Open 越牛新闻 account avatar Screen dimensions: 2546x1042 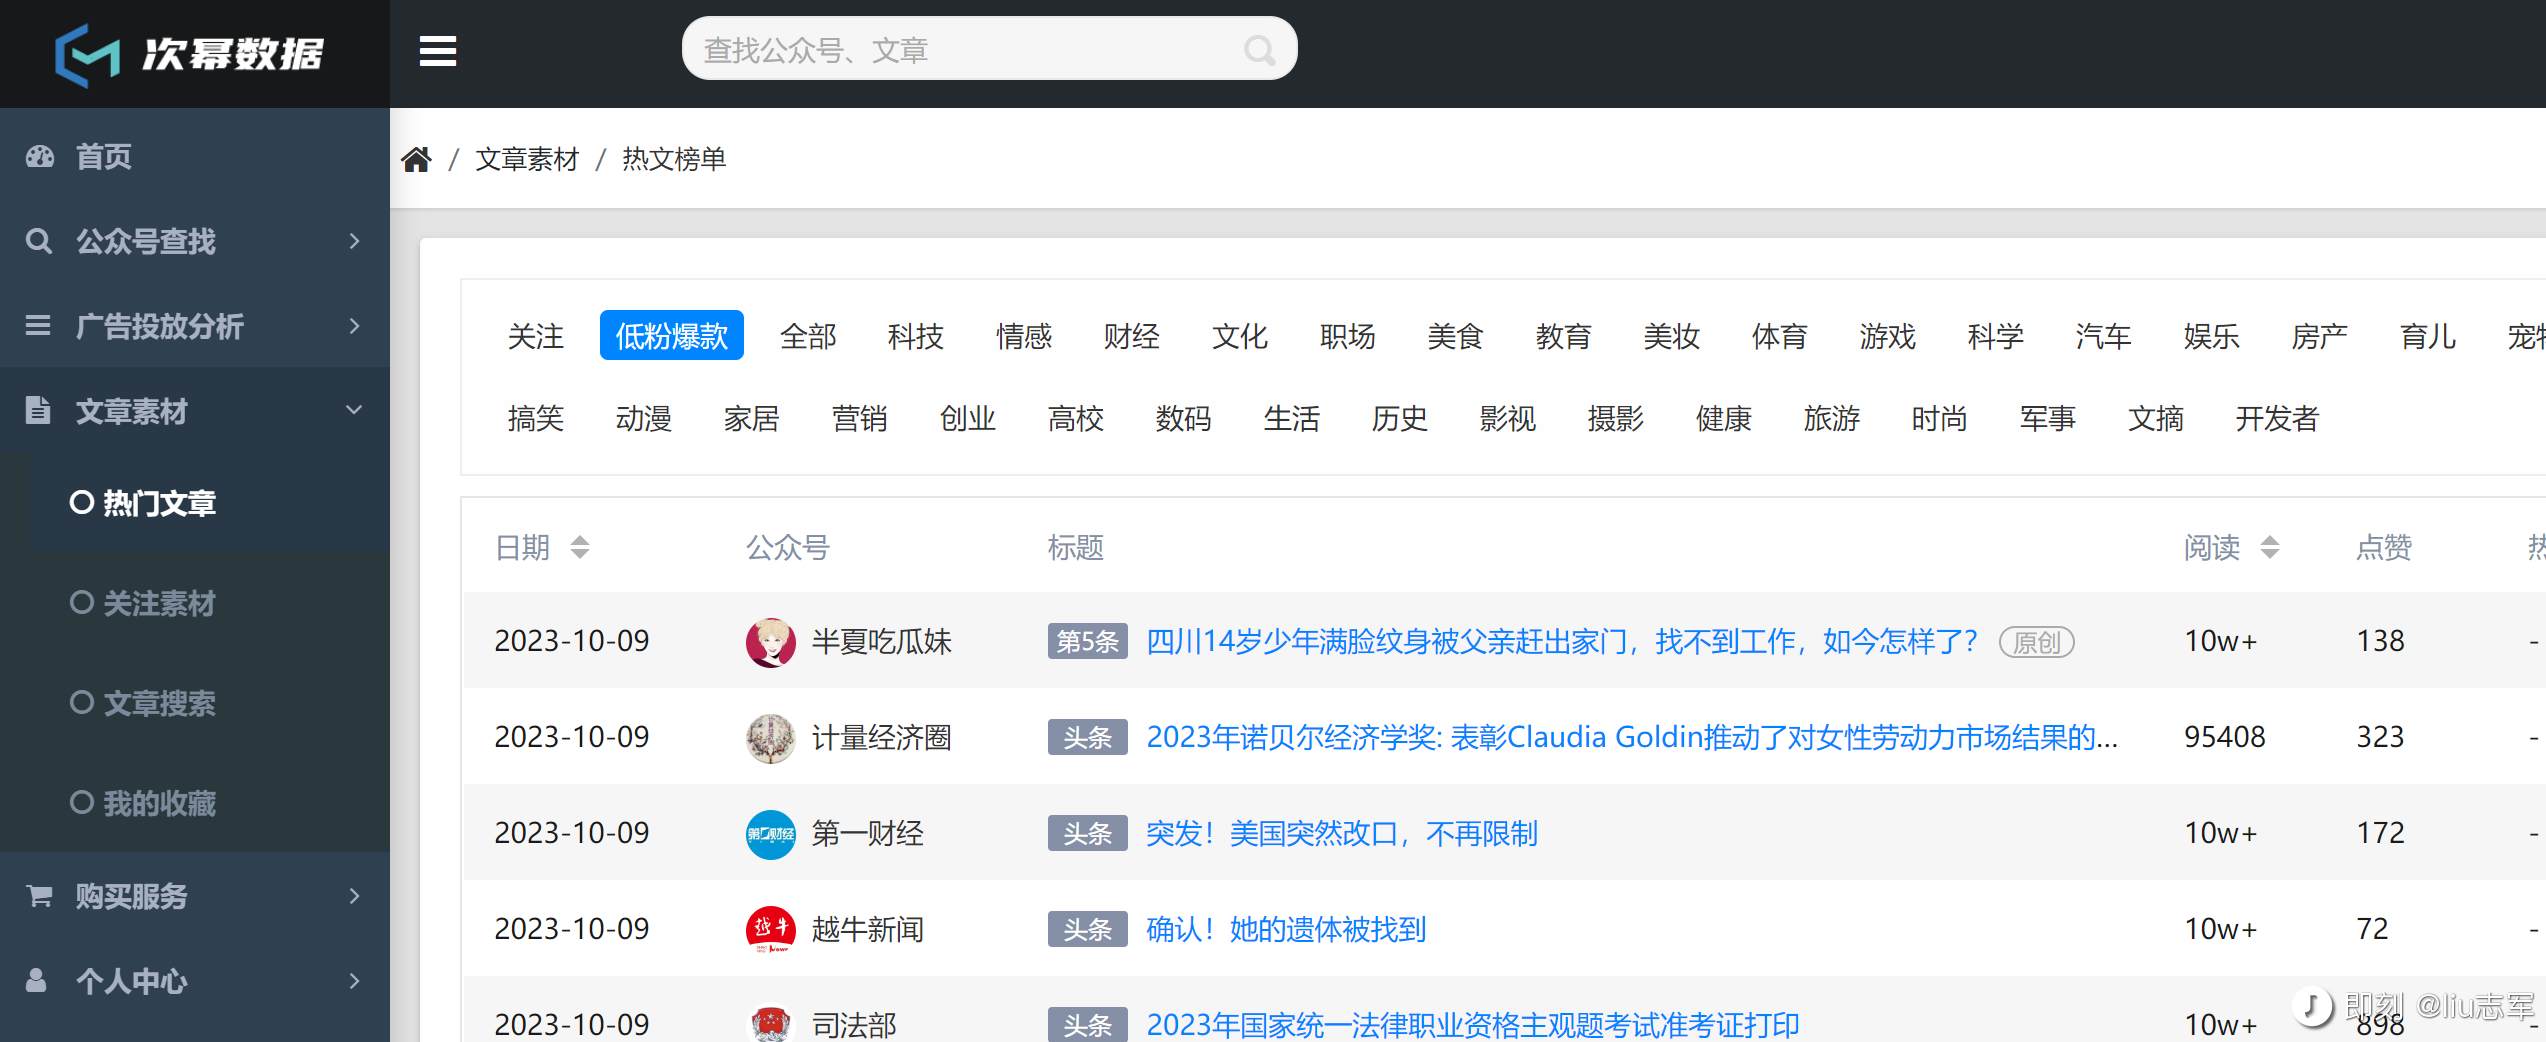pyautogui.click(x=770, y=930)
